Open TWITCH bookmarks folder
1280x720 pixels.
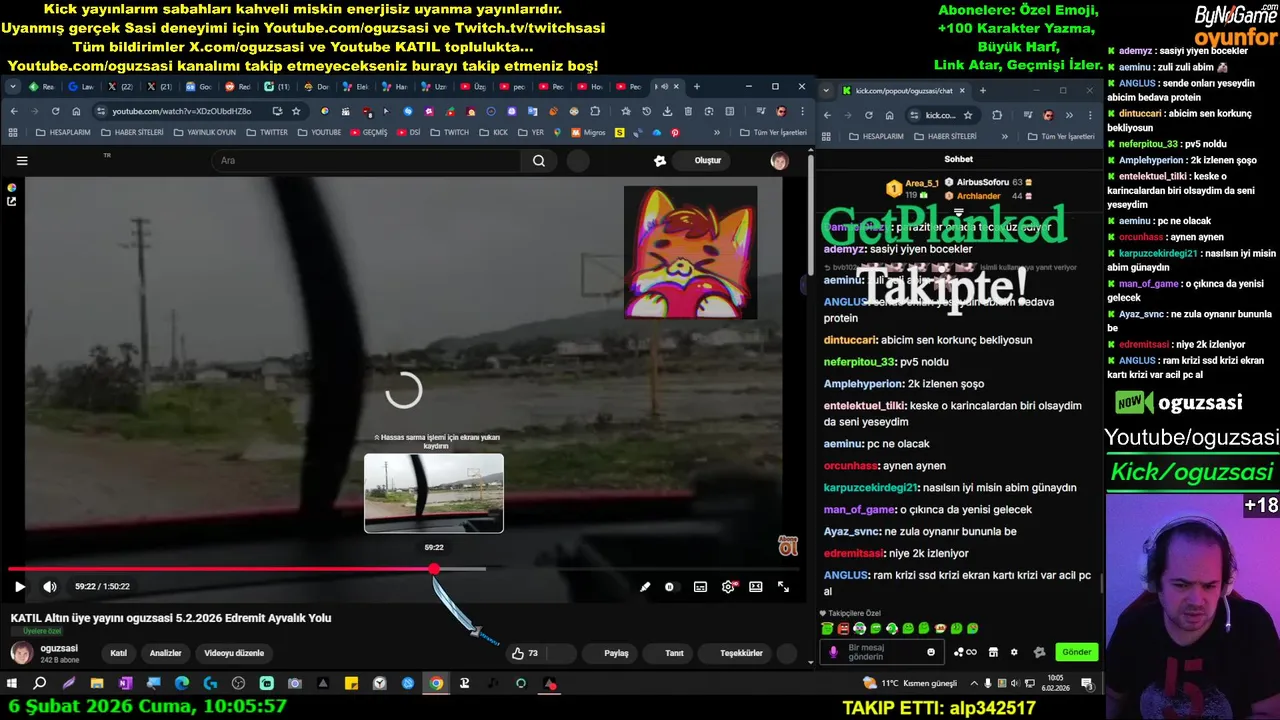449,132
